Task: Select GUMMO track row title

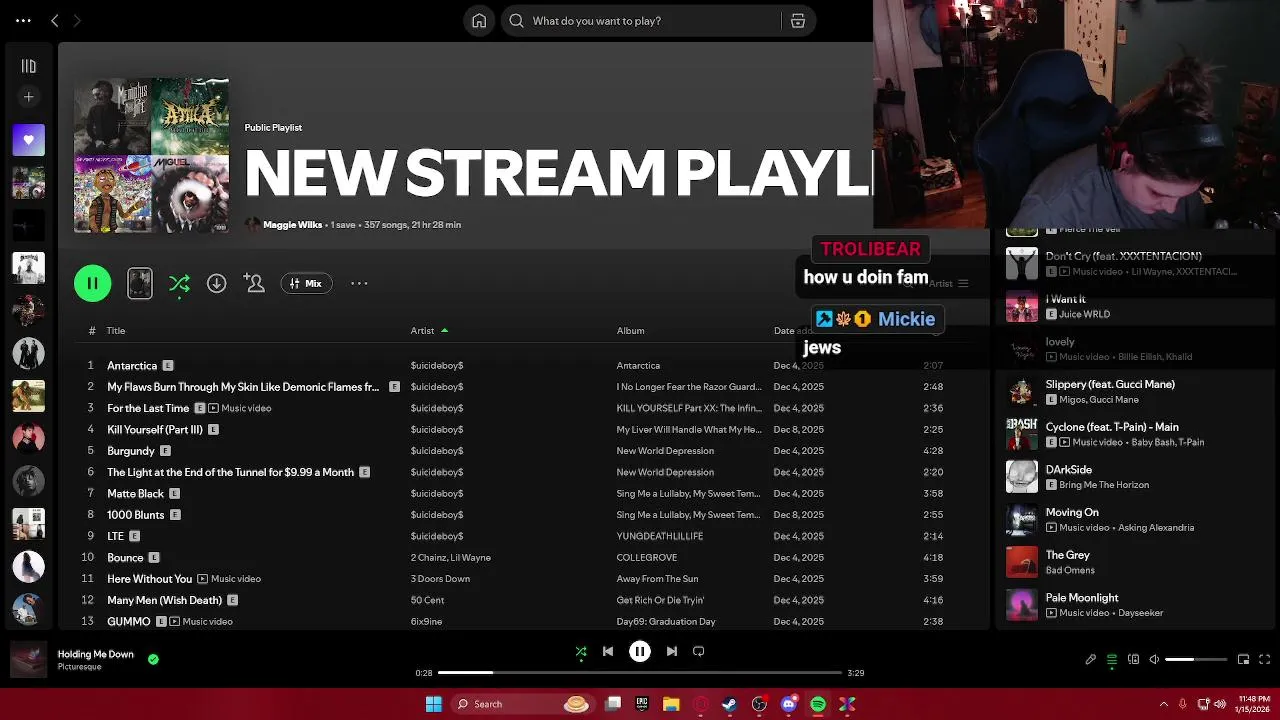Action: click(x=129, y=622)
